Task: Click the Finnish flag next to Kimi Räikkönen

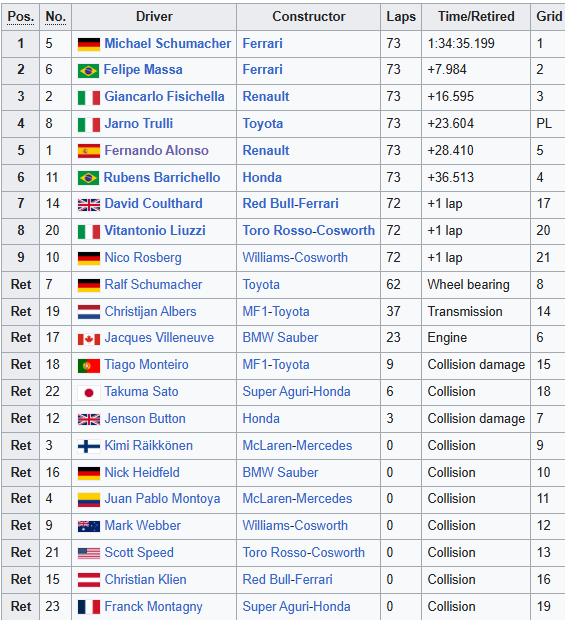Action: pos(89,447)
